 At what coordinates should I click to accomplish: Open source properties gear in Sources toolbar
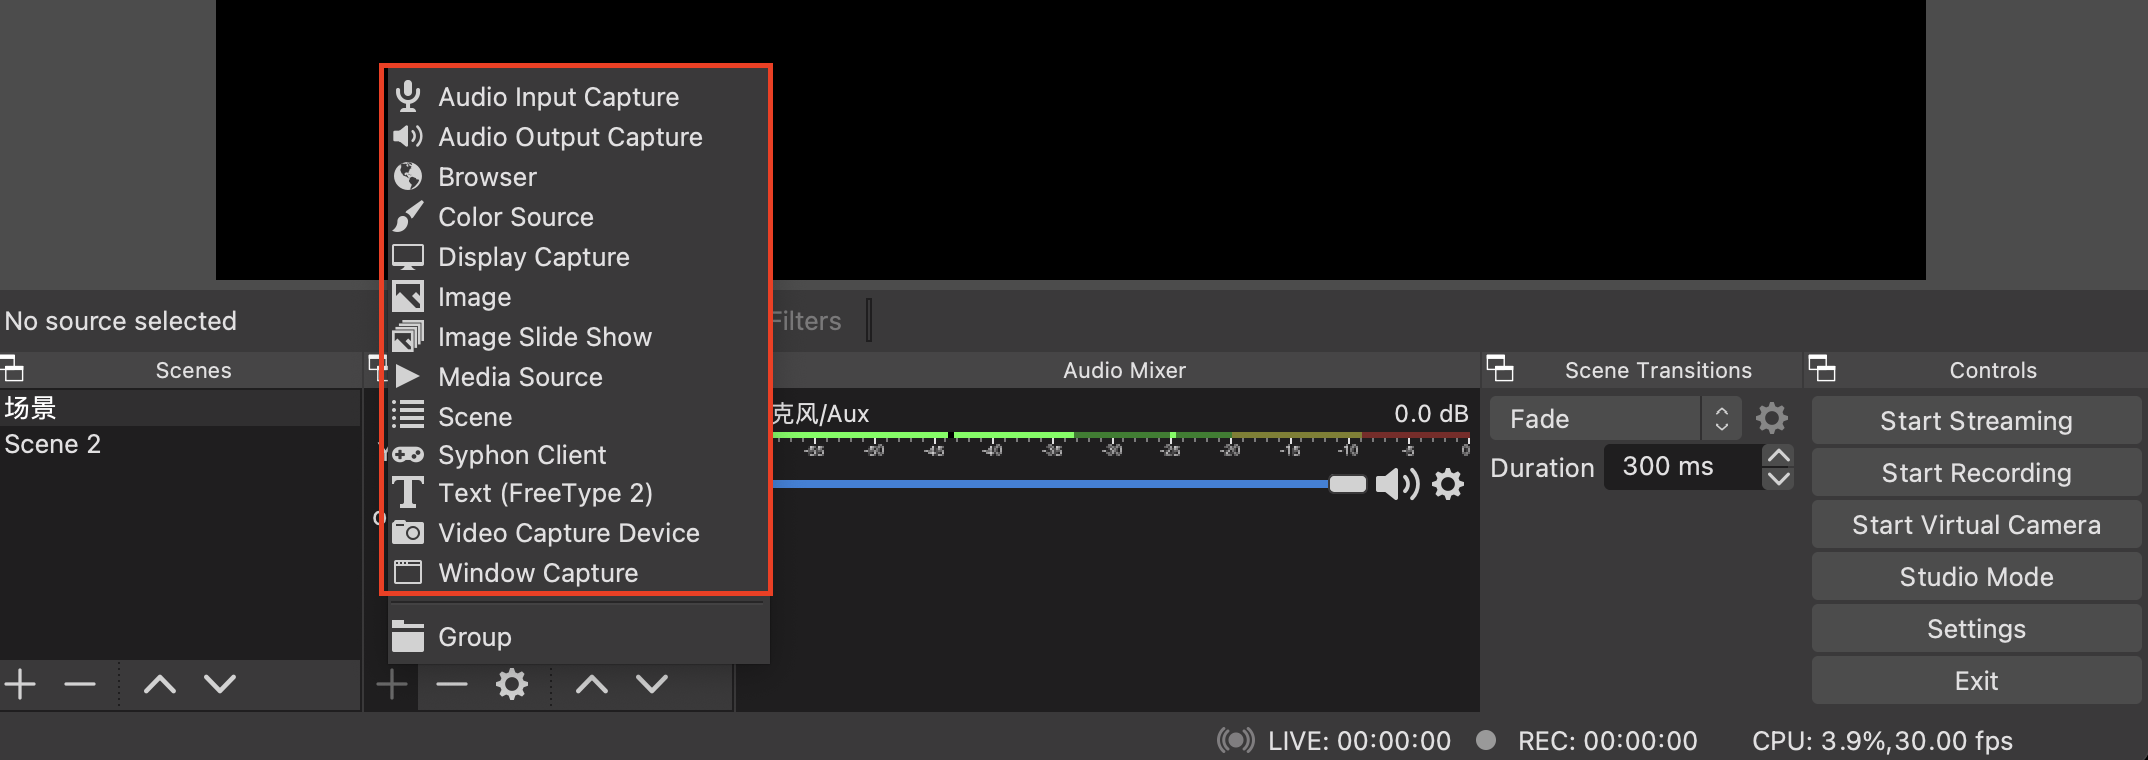(x=512, y=685)
